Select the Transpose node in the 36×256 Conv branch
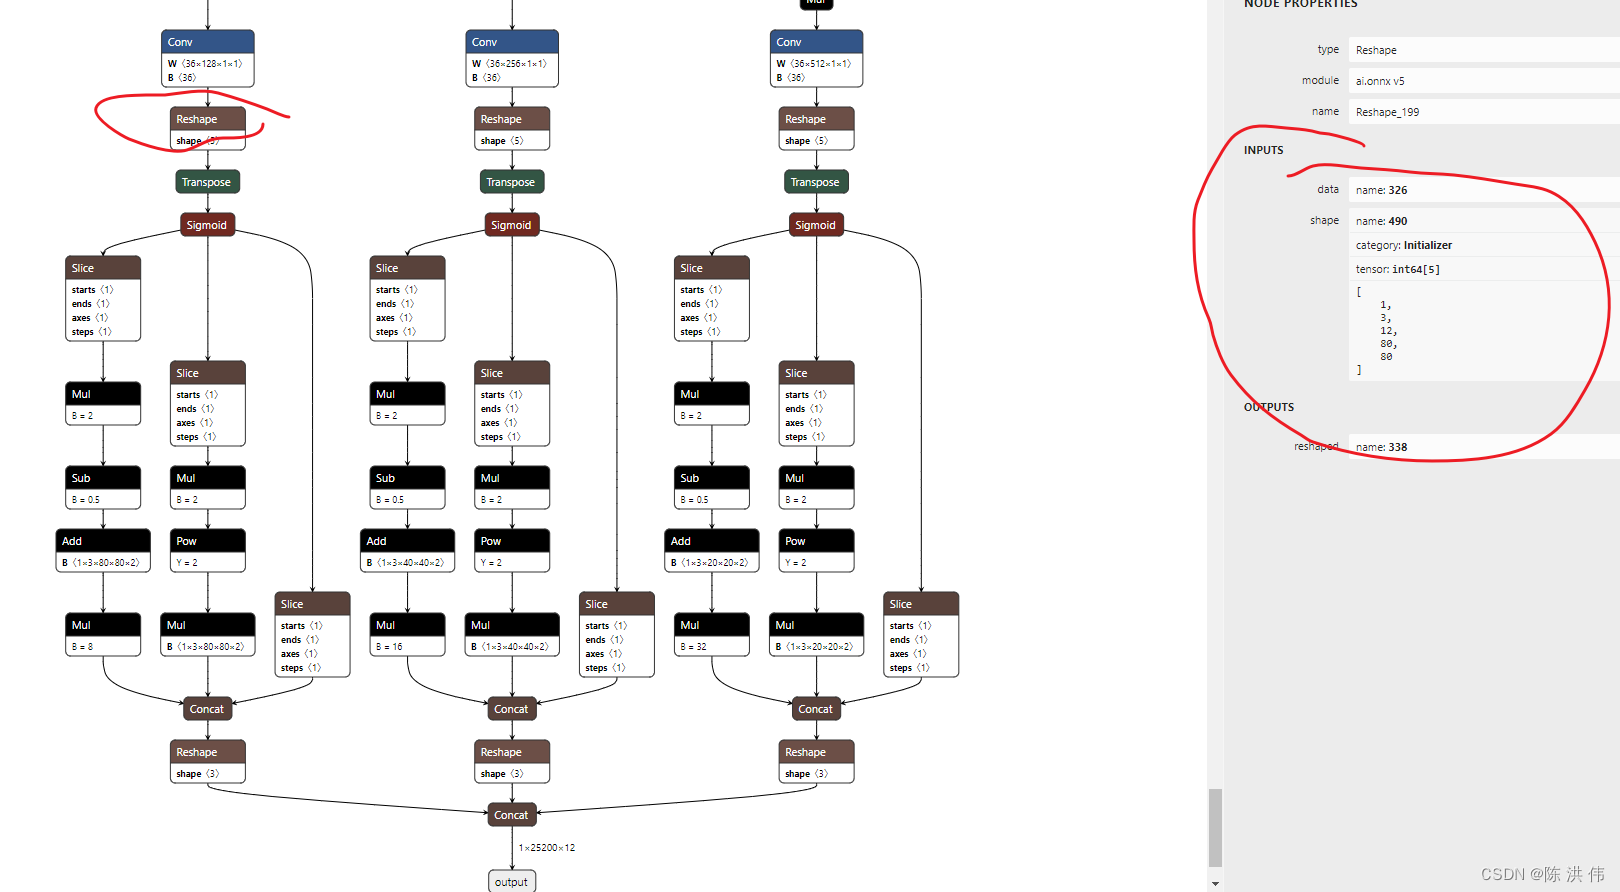The width and height of the screenshot is (1620, 892). 512,182
